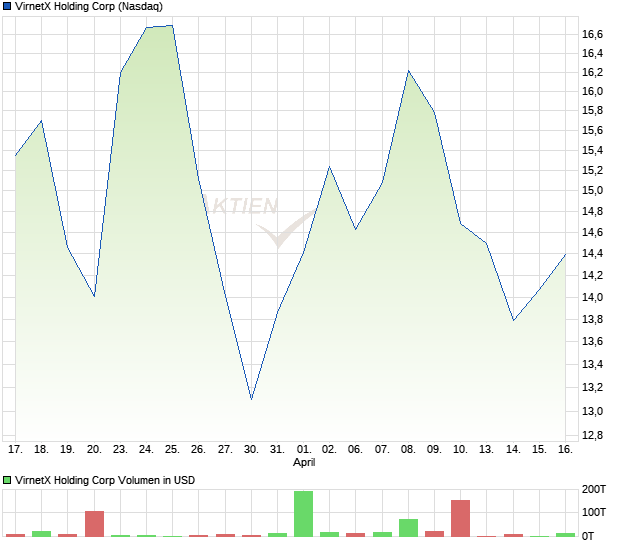Screen dimensions: 620x546
Task: Click the x-axis date label 26.
Action: point(198,449)
